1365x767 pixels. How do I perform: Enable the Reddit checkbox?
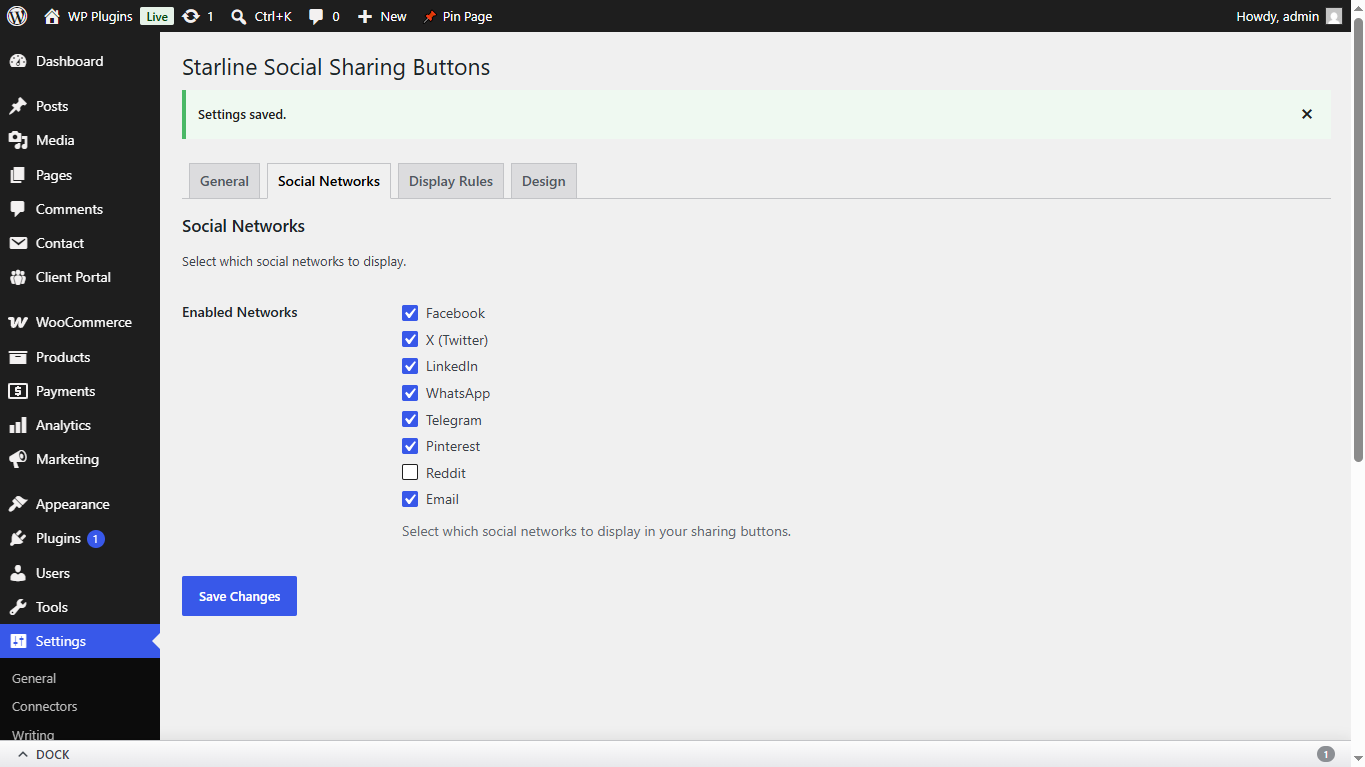(410, 473)
